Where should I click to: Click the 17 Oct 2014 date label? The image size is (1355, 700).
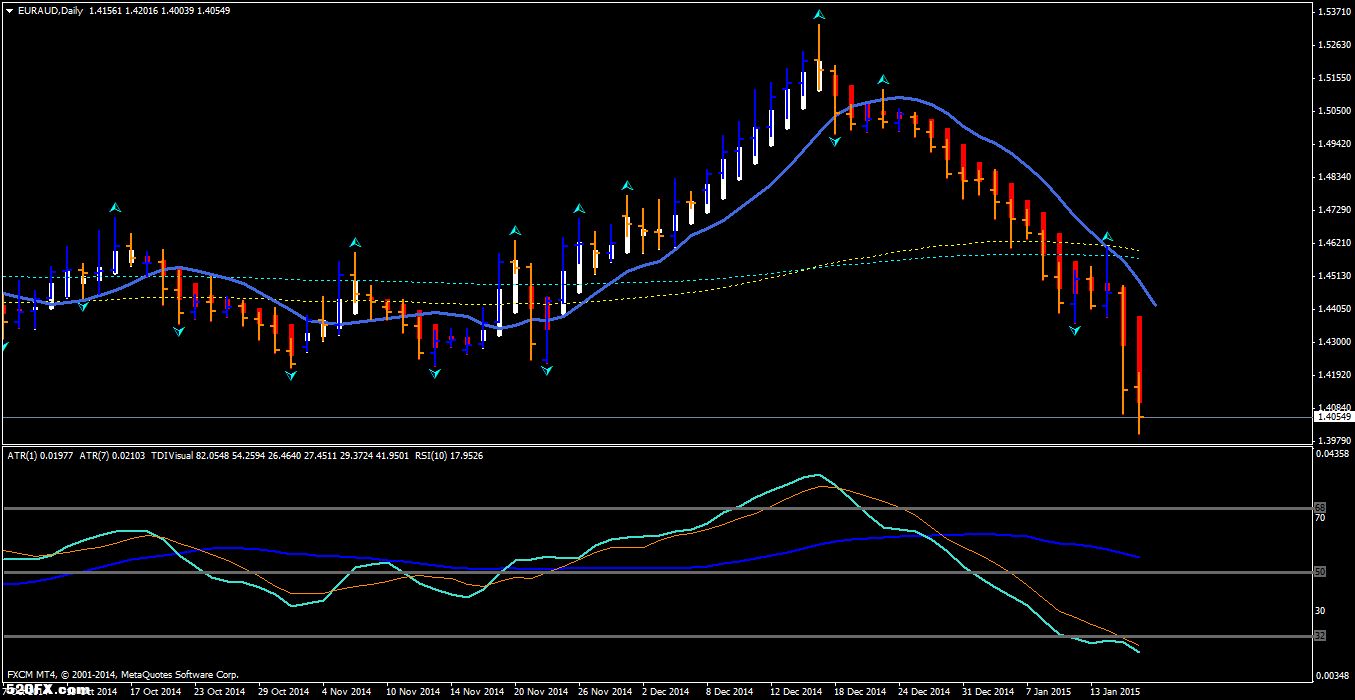(x=157, y=691)
